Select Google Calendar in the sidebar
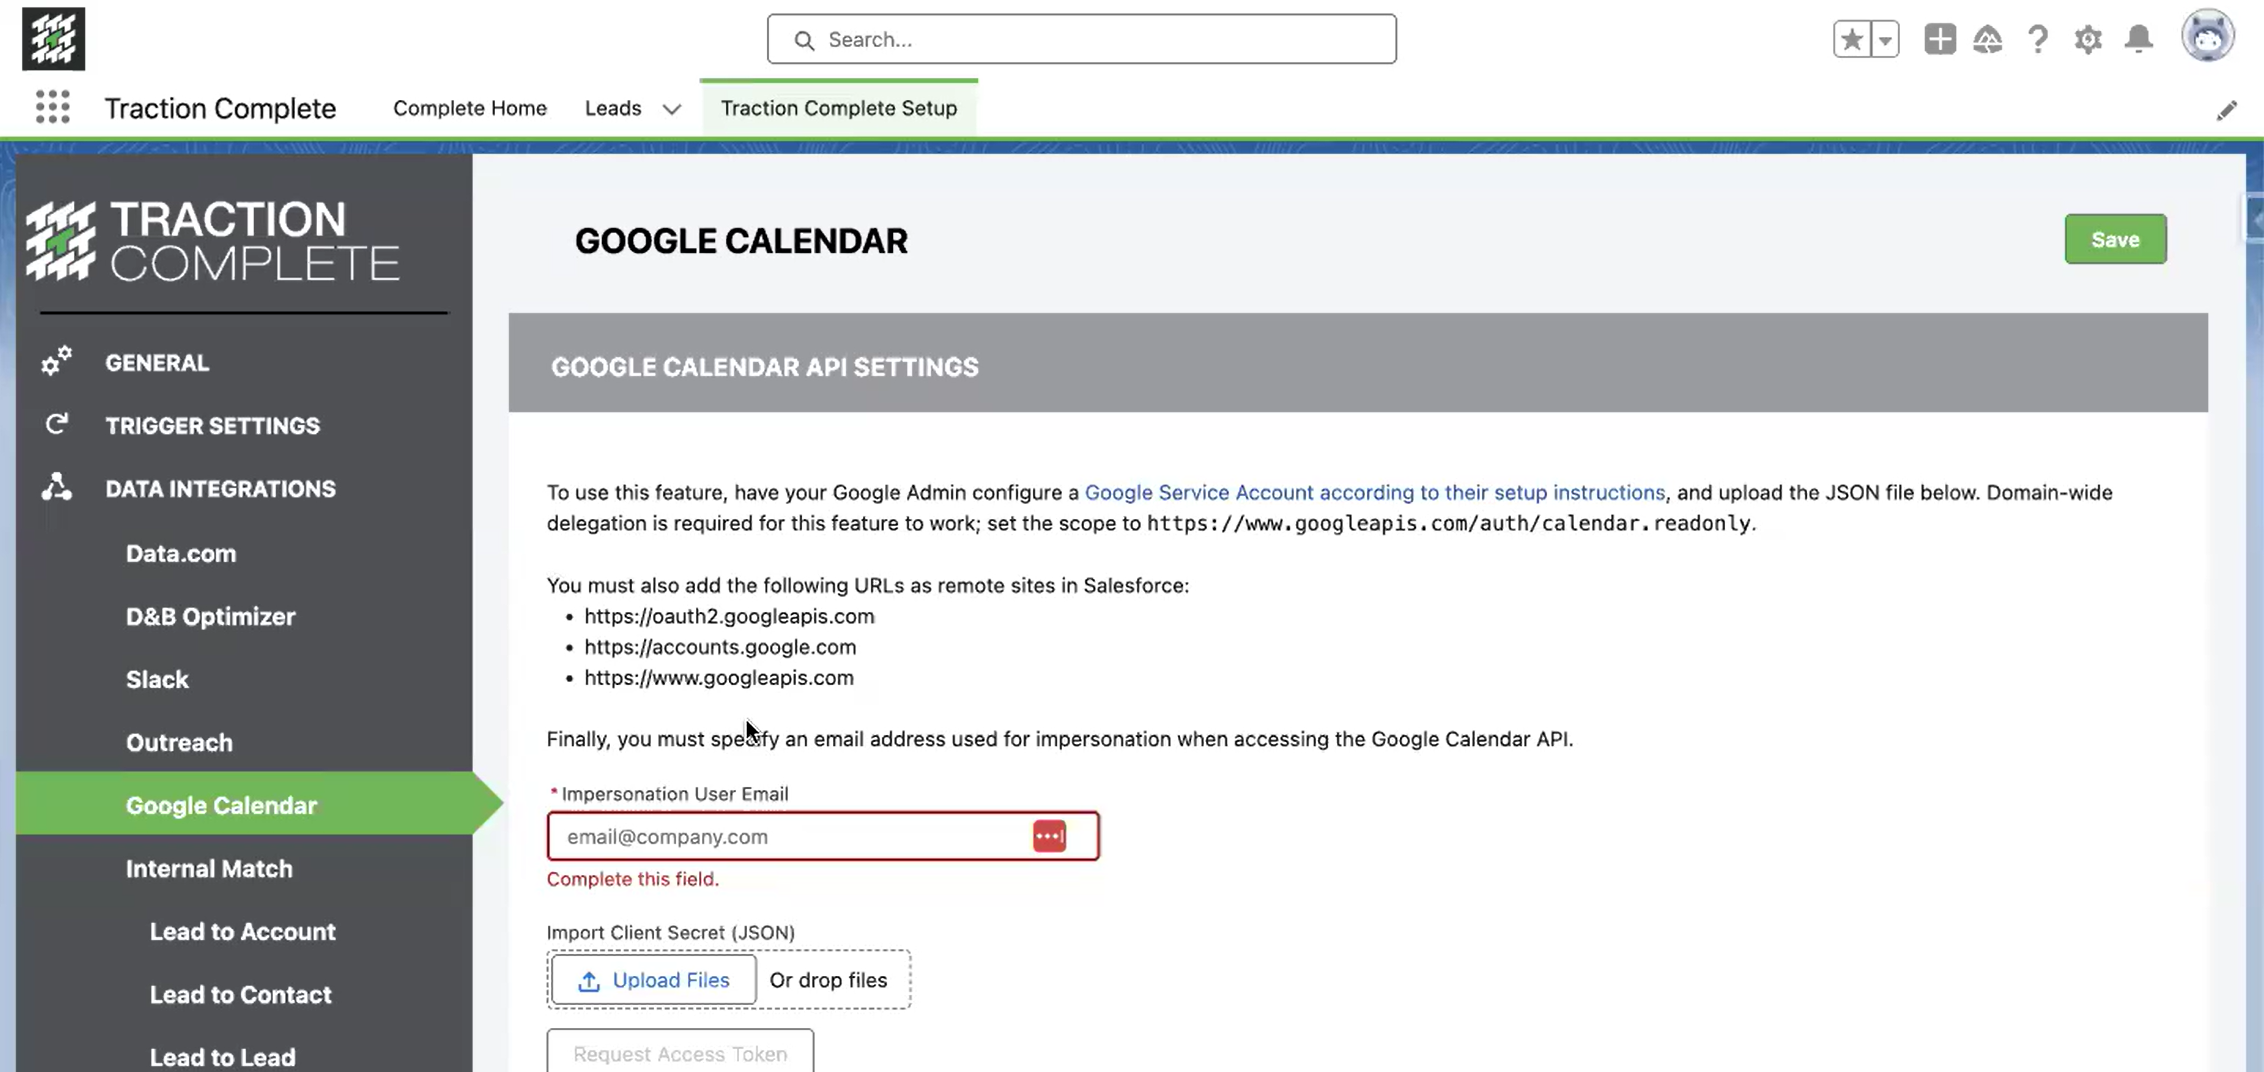The image size is (2264, 1072). click(244, 804)
